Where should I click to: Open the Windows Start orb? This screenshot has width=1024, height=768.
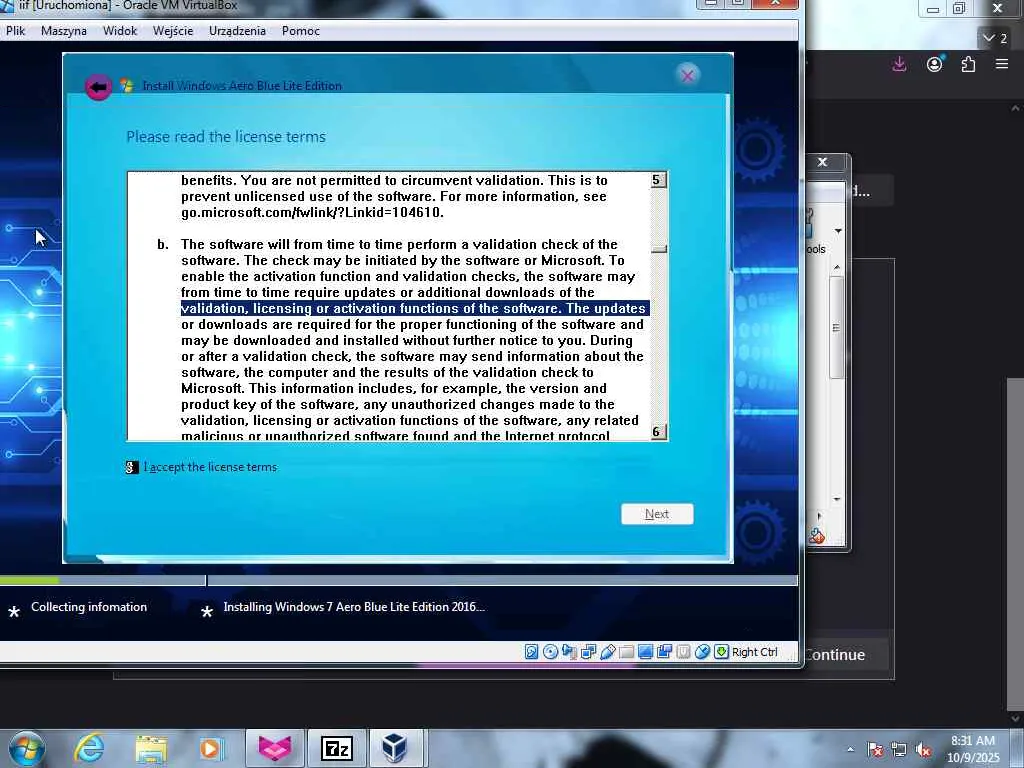coord(27,748)
